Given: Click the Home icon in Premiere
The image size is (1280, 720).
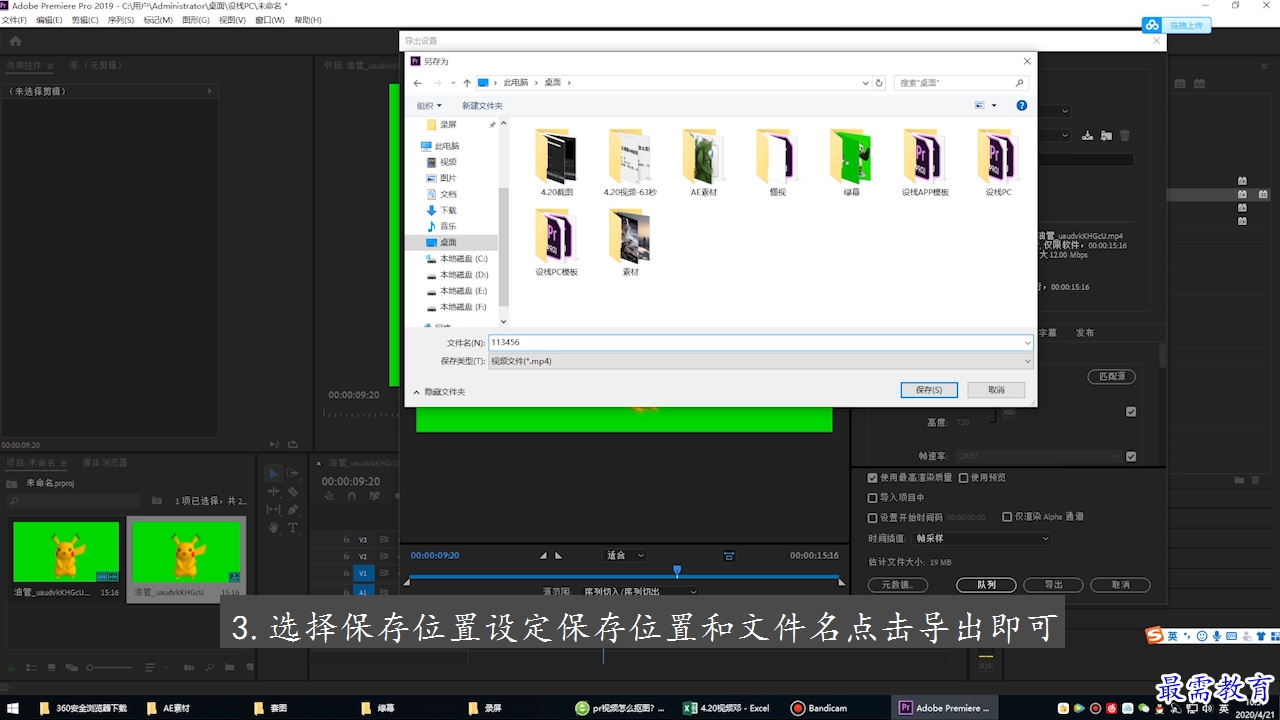Looking at the screenshot, I should (15, 42).
